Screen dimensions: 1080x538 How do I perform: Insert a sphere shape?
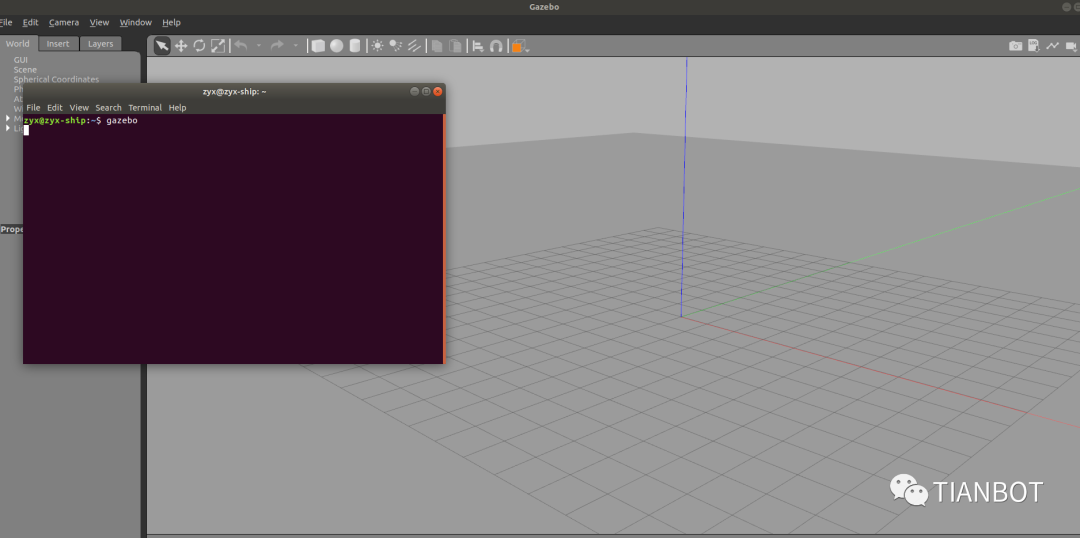pyautogui.click(x=336, y=45)
